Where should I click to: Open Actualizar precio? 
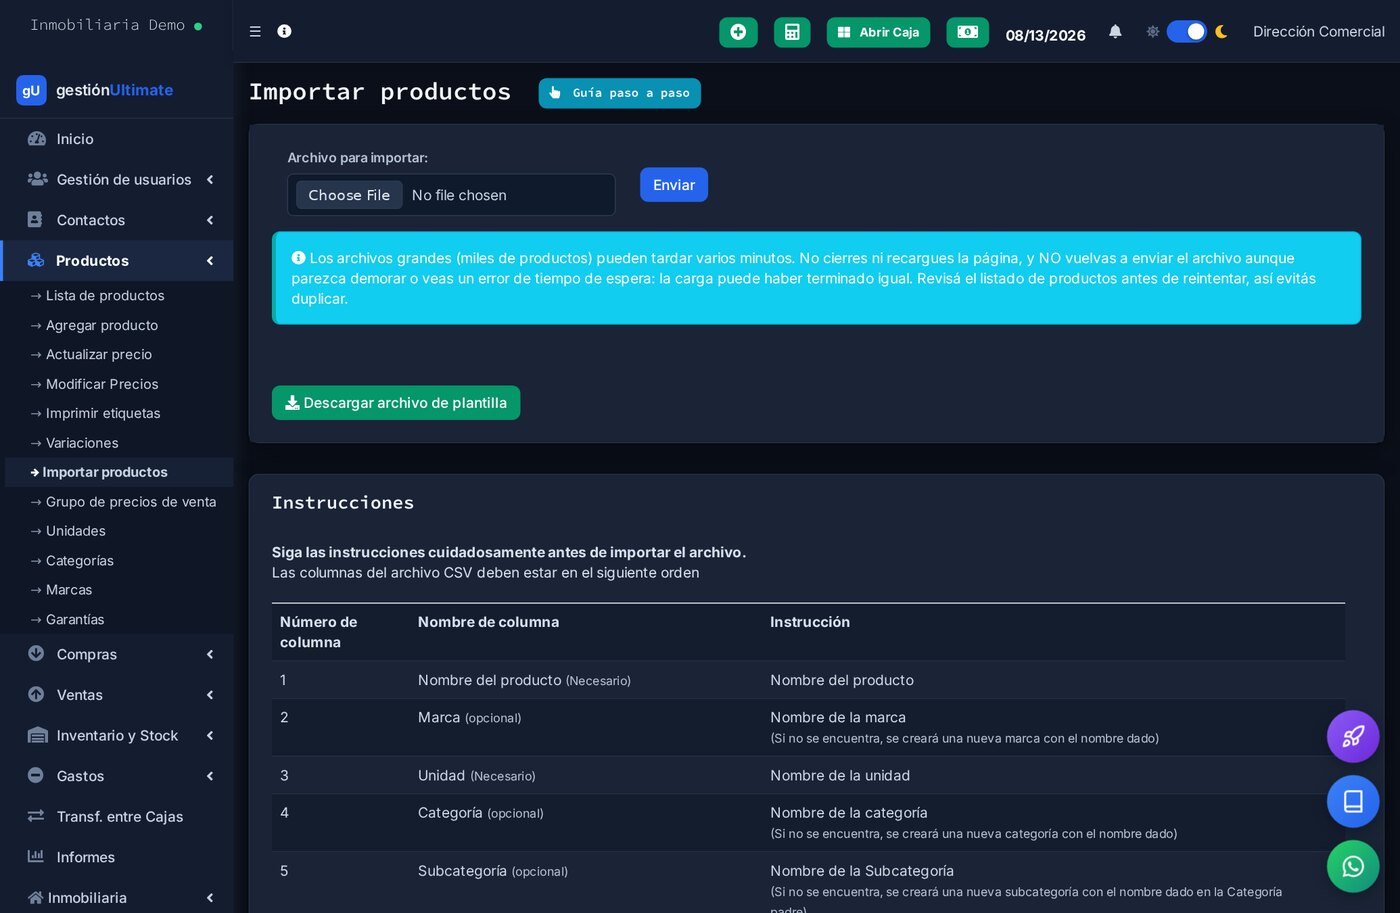pos(99,354)
